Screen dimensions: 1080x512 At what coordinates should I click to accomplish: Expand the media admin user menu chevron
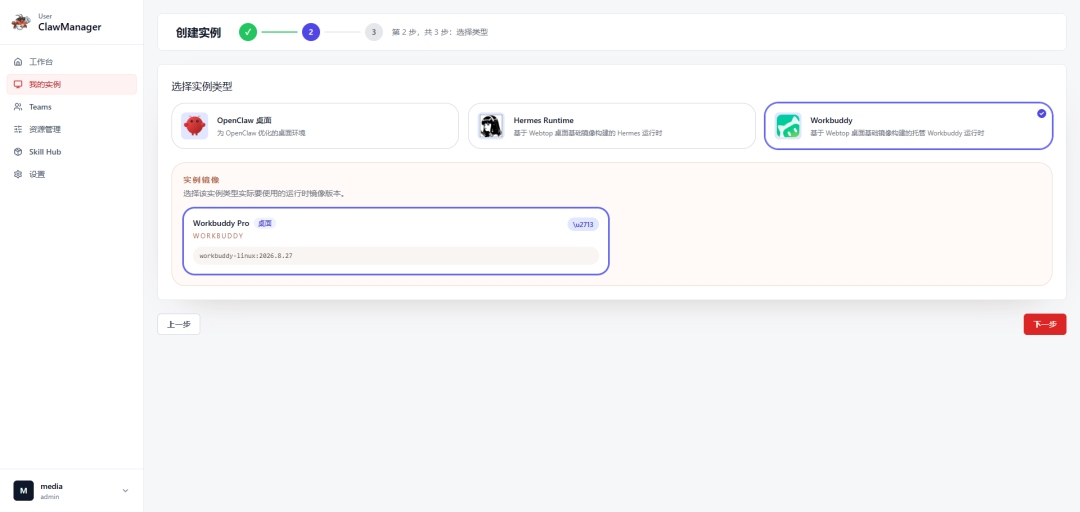(125, 491)
